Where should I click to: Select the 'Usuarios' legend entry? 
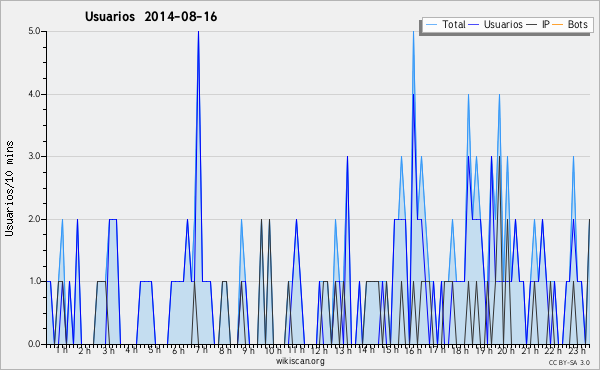point(503,24)
